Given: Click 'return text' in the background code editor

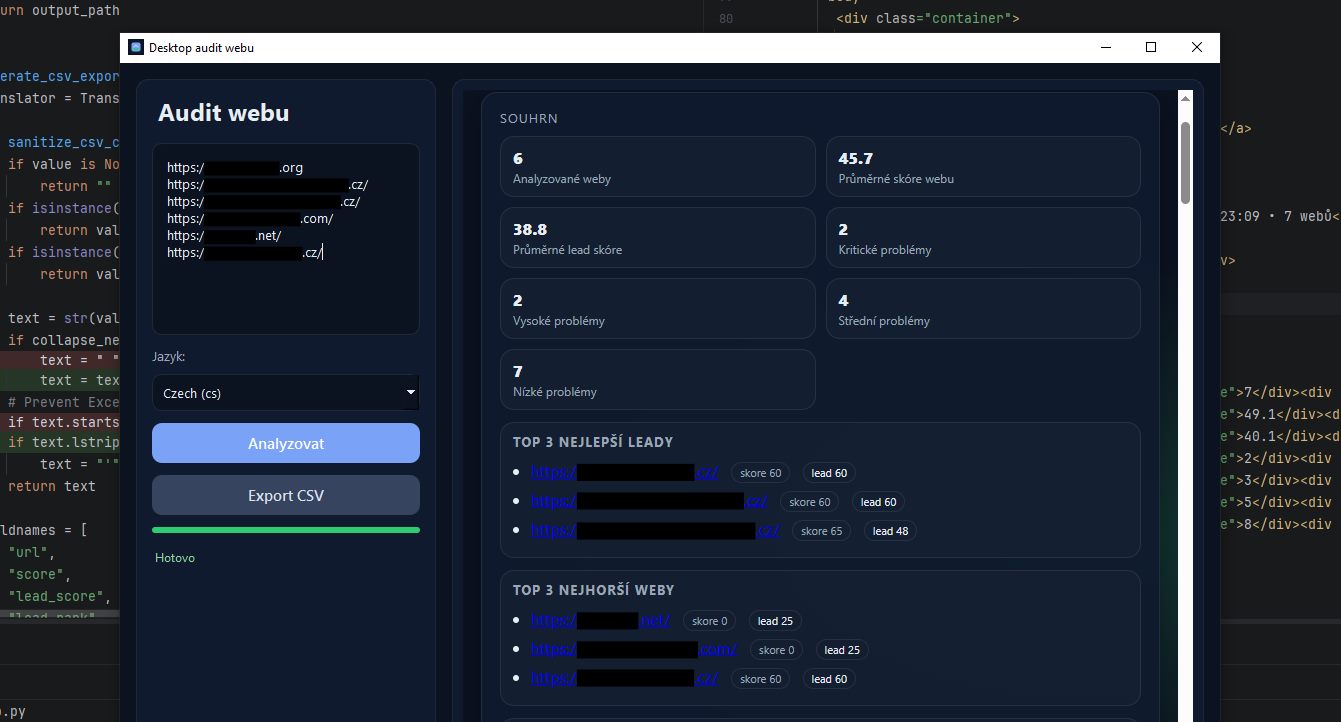Looking at the screenshot, I should [52, 486].
